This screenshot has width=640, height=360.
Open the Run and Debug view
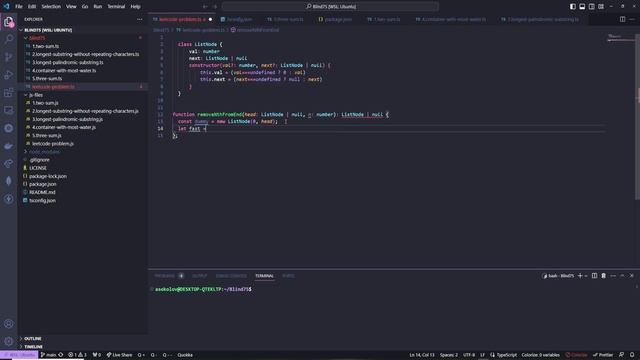tap(9, 75)
